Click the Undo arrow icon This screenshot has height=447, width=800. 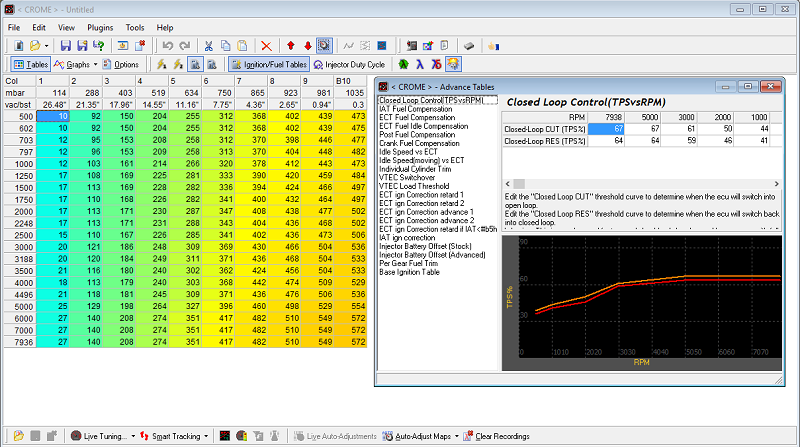pyautogui.click(x=167, y=46)
